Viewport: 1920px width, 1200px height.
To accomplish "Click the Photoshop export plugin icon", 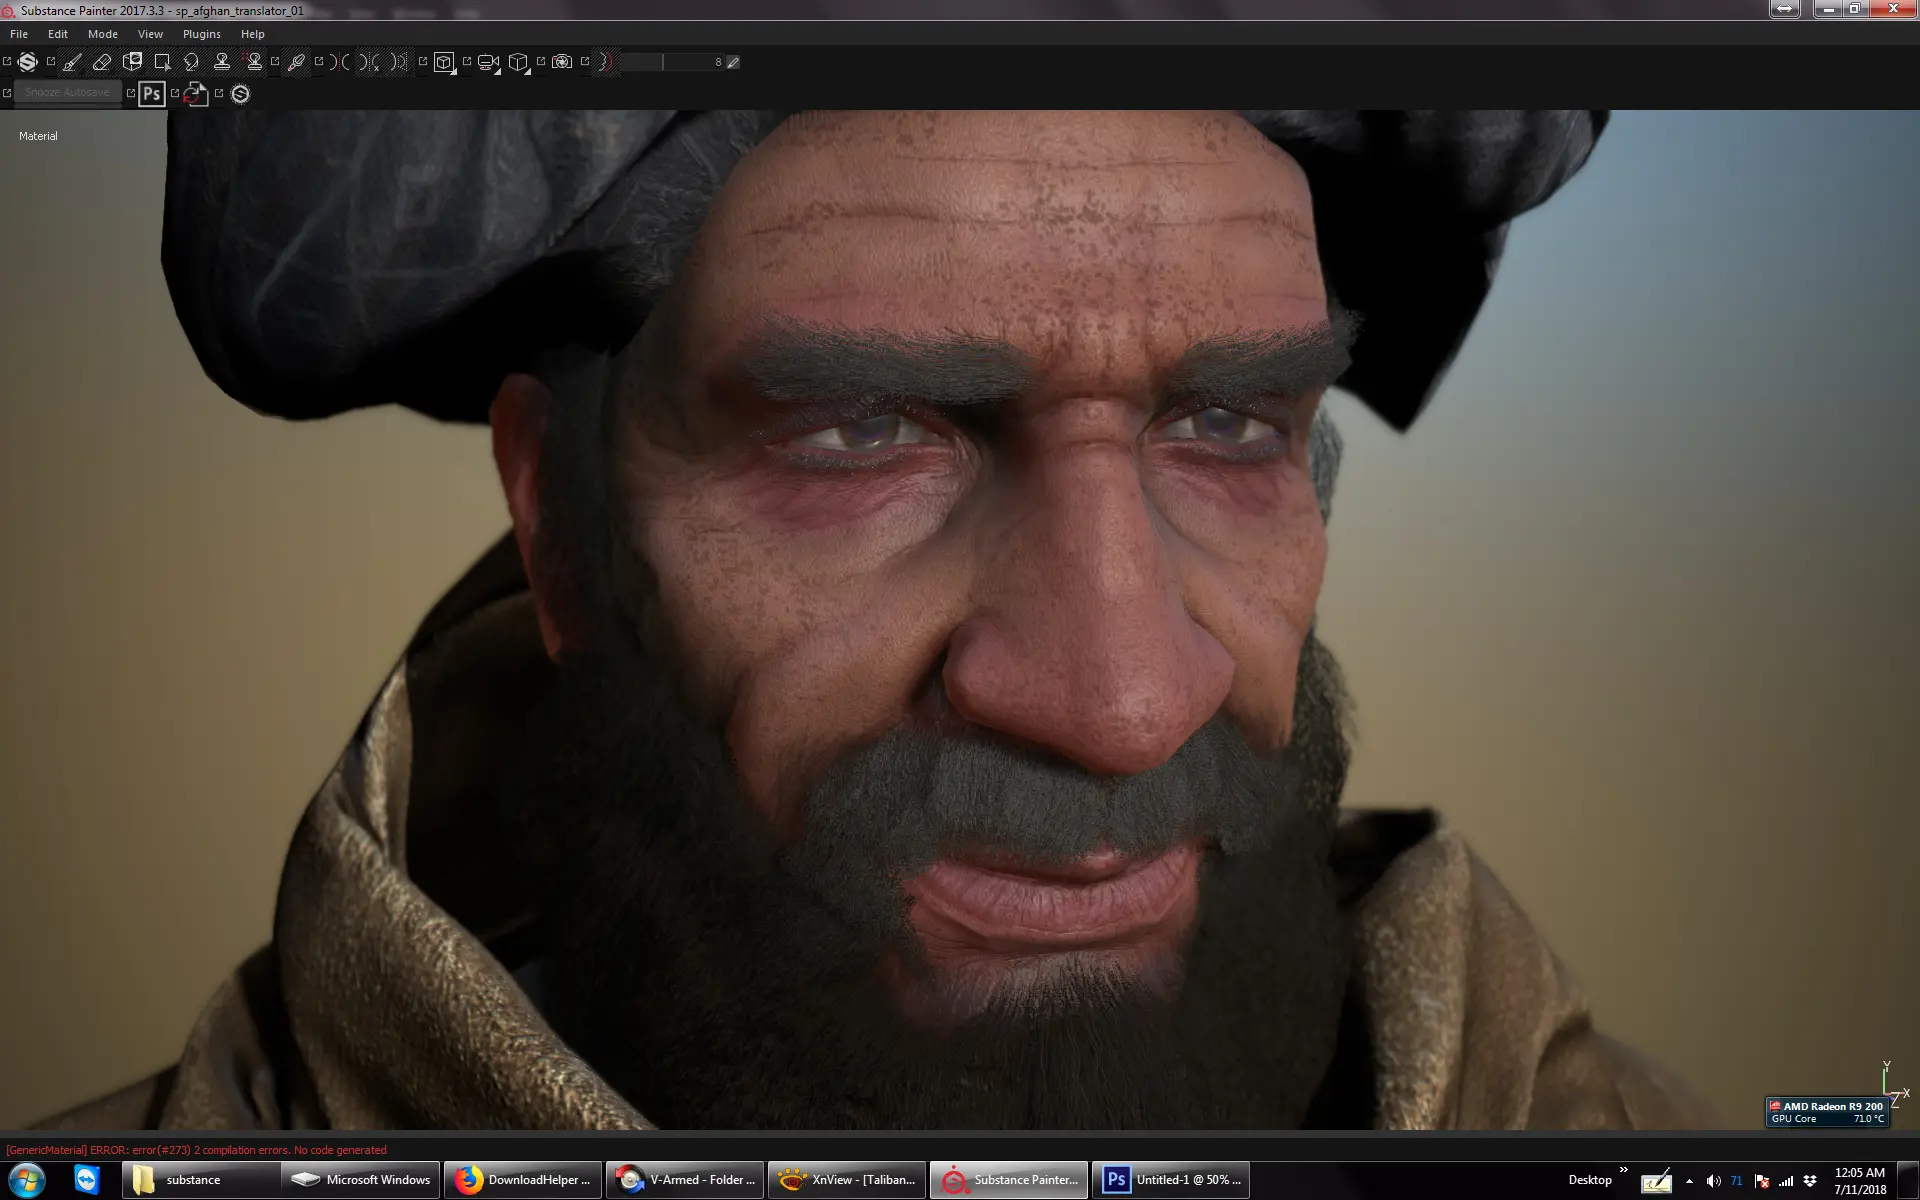I will [x=152, y=94].
